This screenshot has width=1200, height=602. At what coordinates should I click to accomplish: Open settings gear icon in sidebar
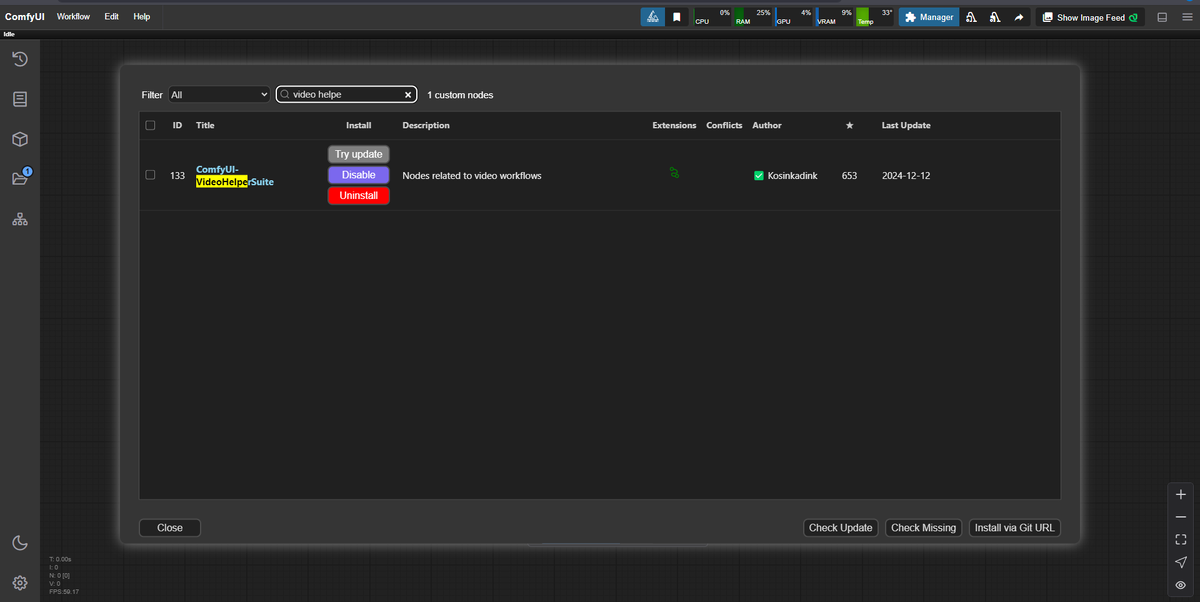coord(19,583)
